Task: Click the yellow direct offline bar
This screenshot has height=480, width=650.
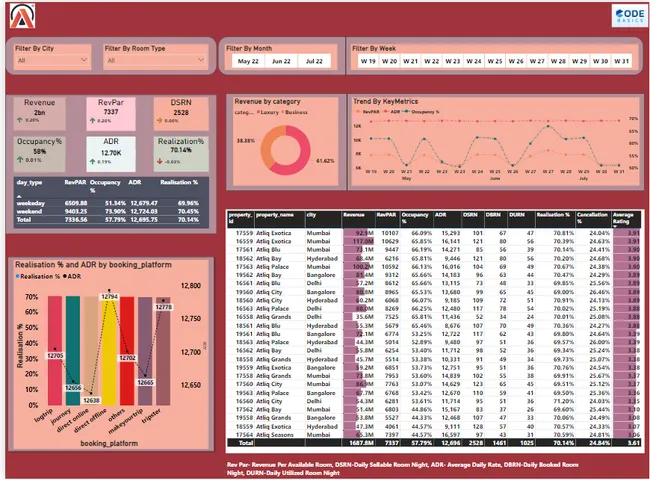Action: pyautogui.click(x=109, y=351)
